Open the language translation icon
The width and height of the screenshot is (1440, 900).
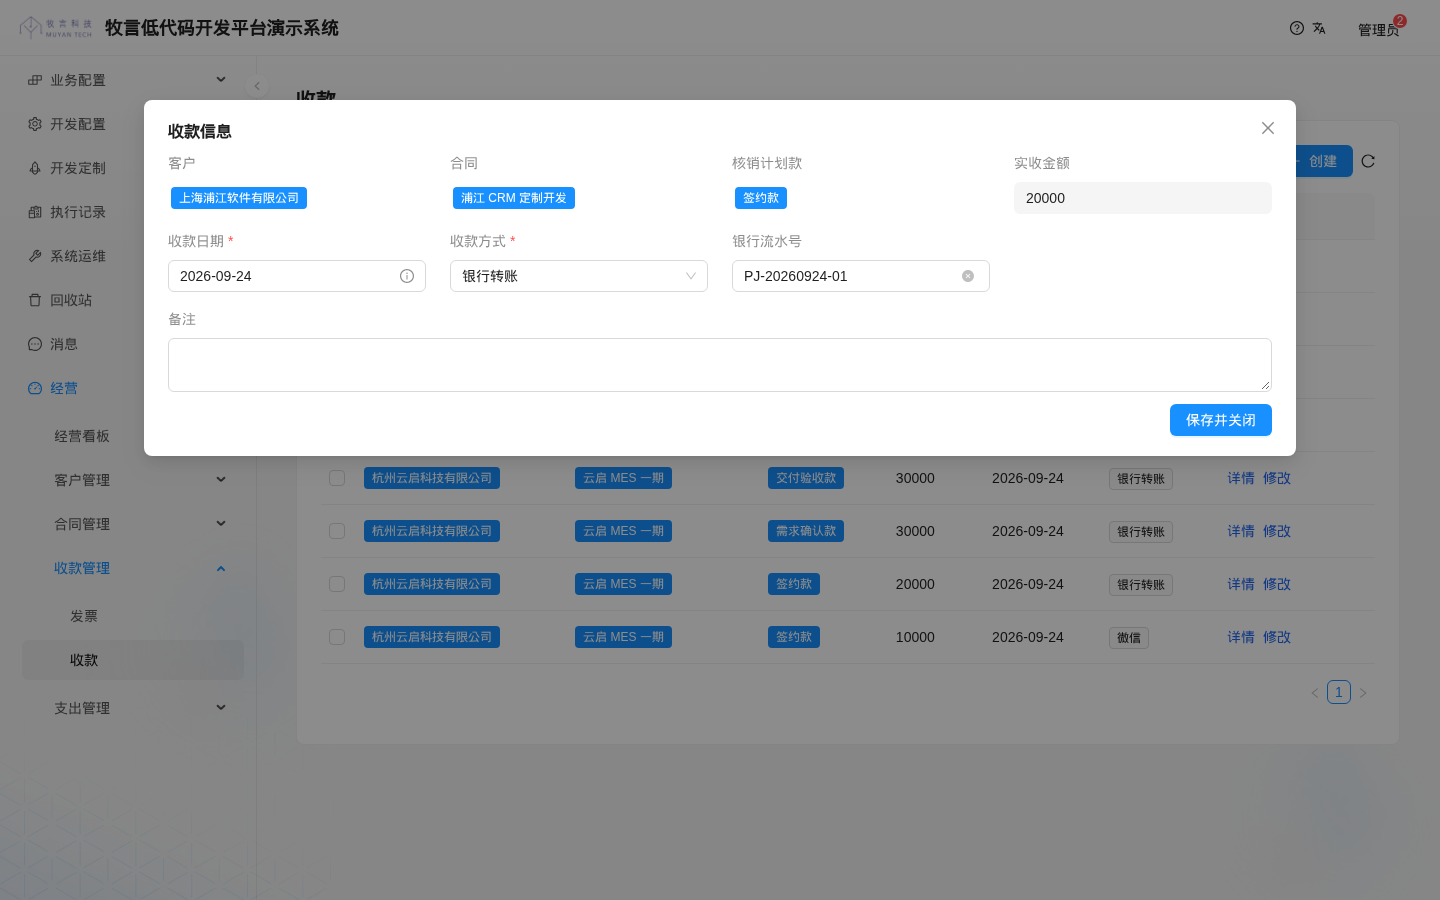pyautogui.click(x=1319, y=28)
